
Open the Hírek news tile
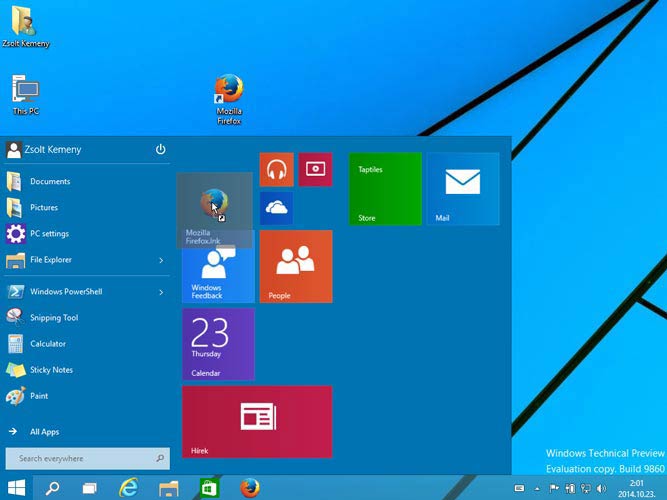point(257,422)
